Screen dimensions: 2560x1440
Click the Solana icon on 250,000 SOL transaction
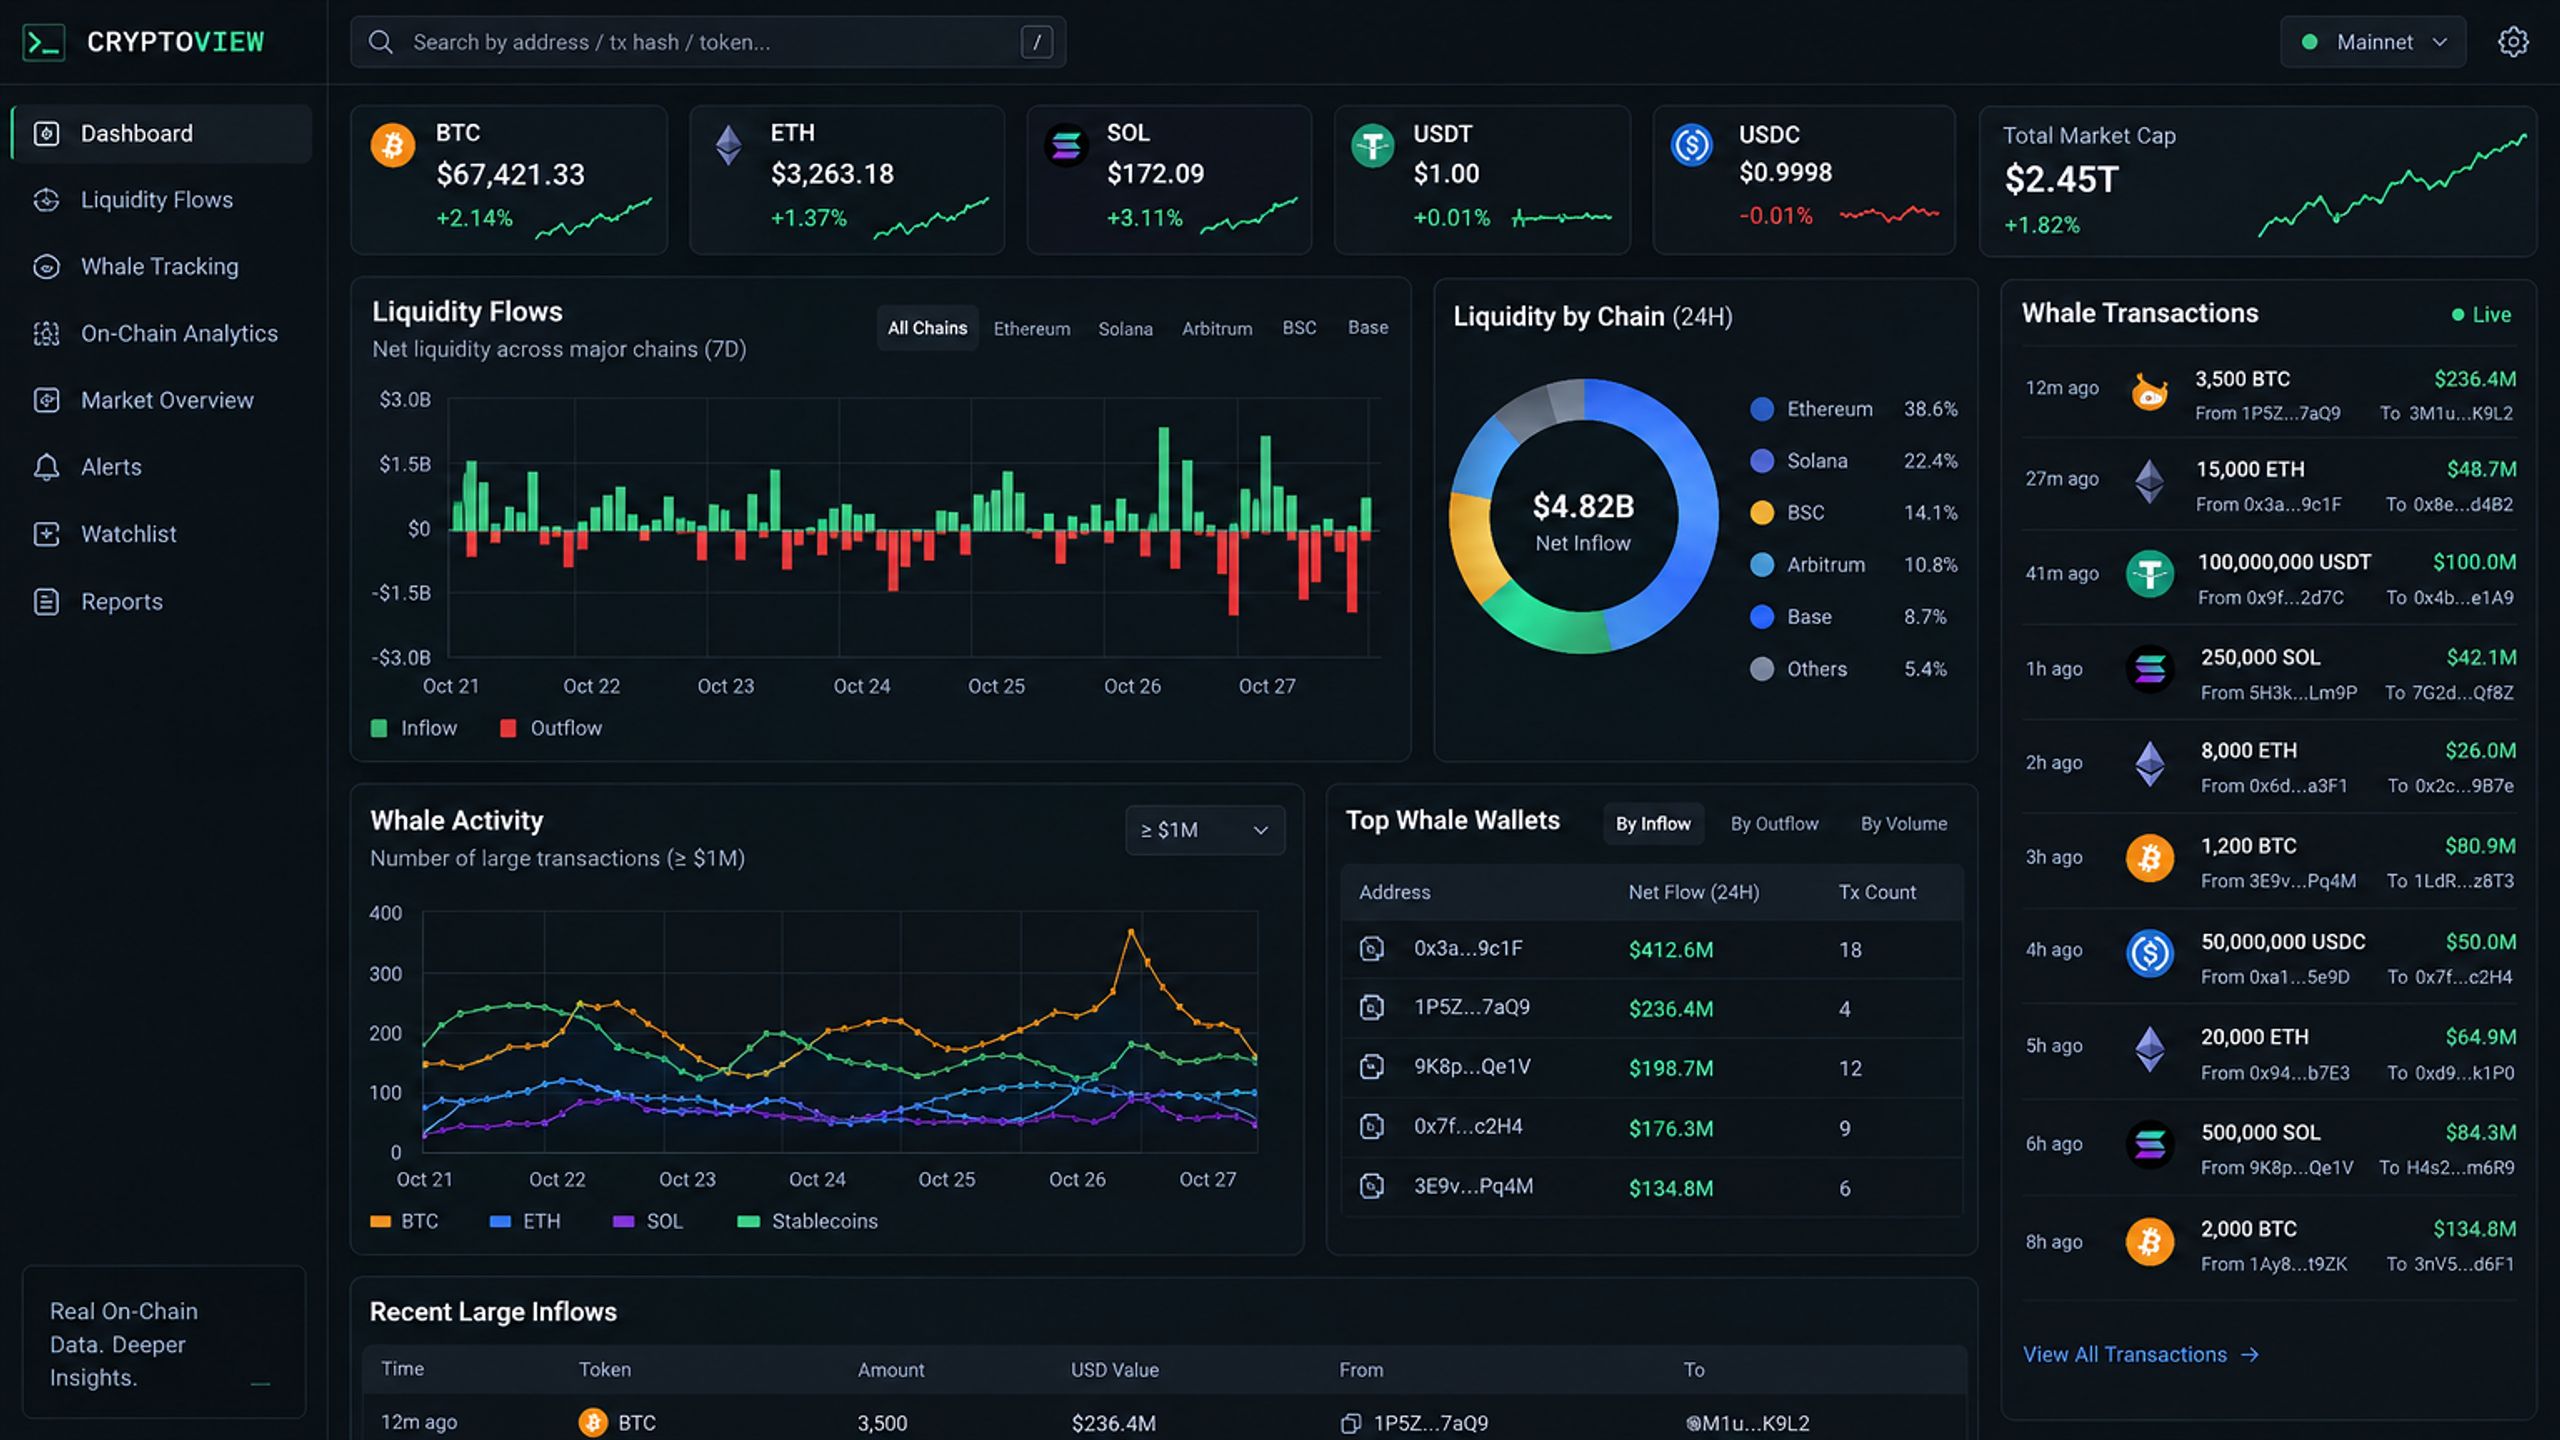pos(2149,669)
